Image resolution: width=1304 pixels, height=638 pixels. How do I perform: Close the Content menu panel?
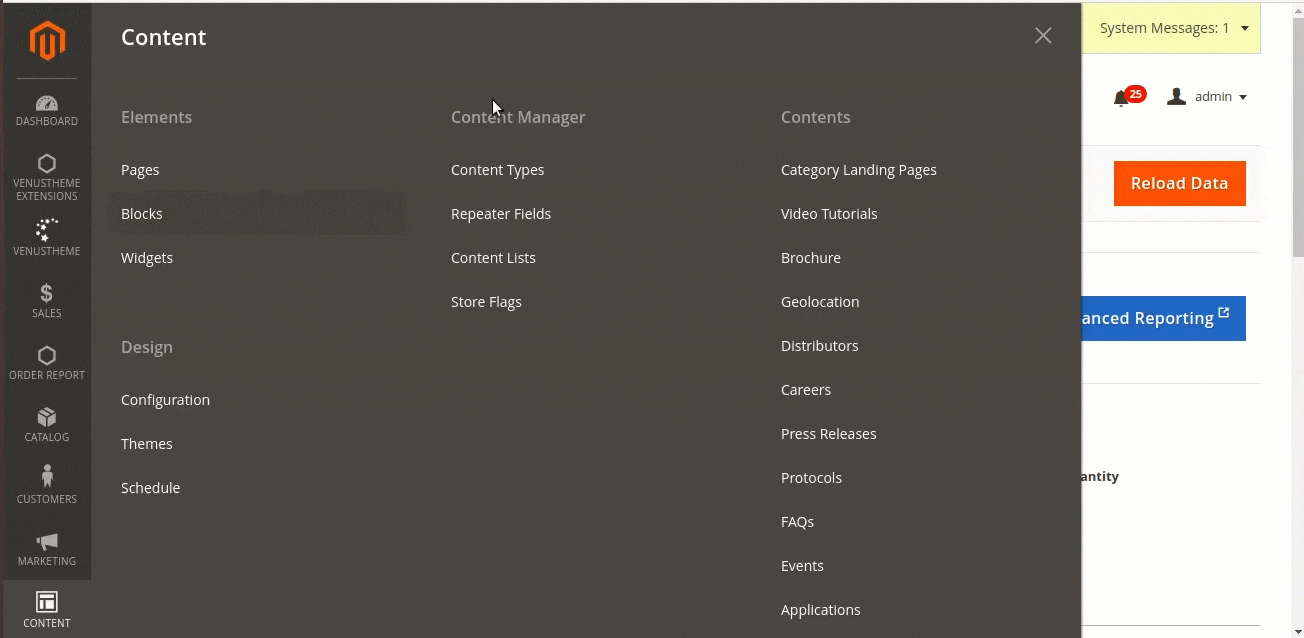click(x=1043, y=36)
